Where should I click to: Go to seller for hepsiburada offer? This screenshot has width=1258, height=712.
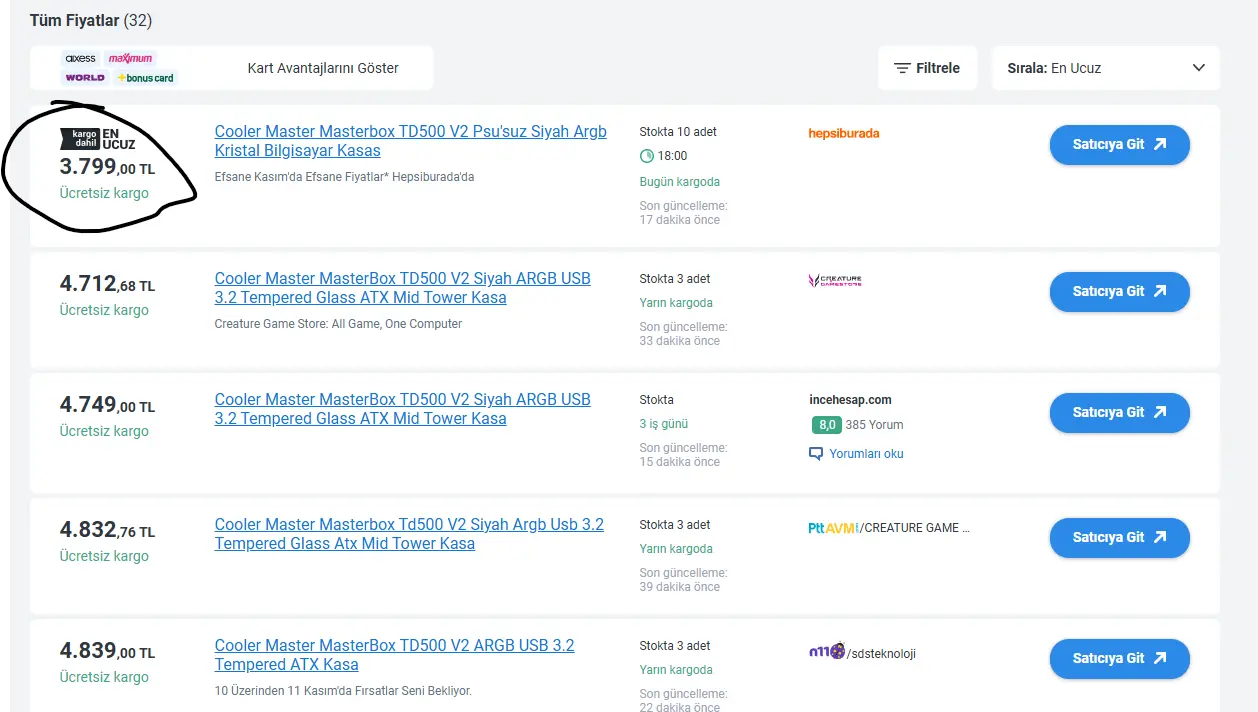(1119, 144)
